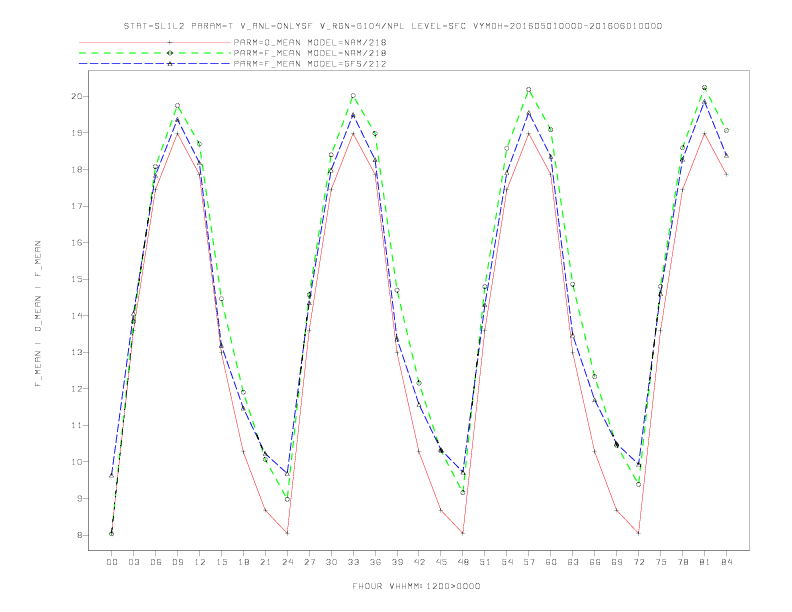Click the x-axis label FHOUR VHHMM:1200>0000
The image size is (792, 612).
pyautogui.click(x=416, y=586)
